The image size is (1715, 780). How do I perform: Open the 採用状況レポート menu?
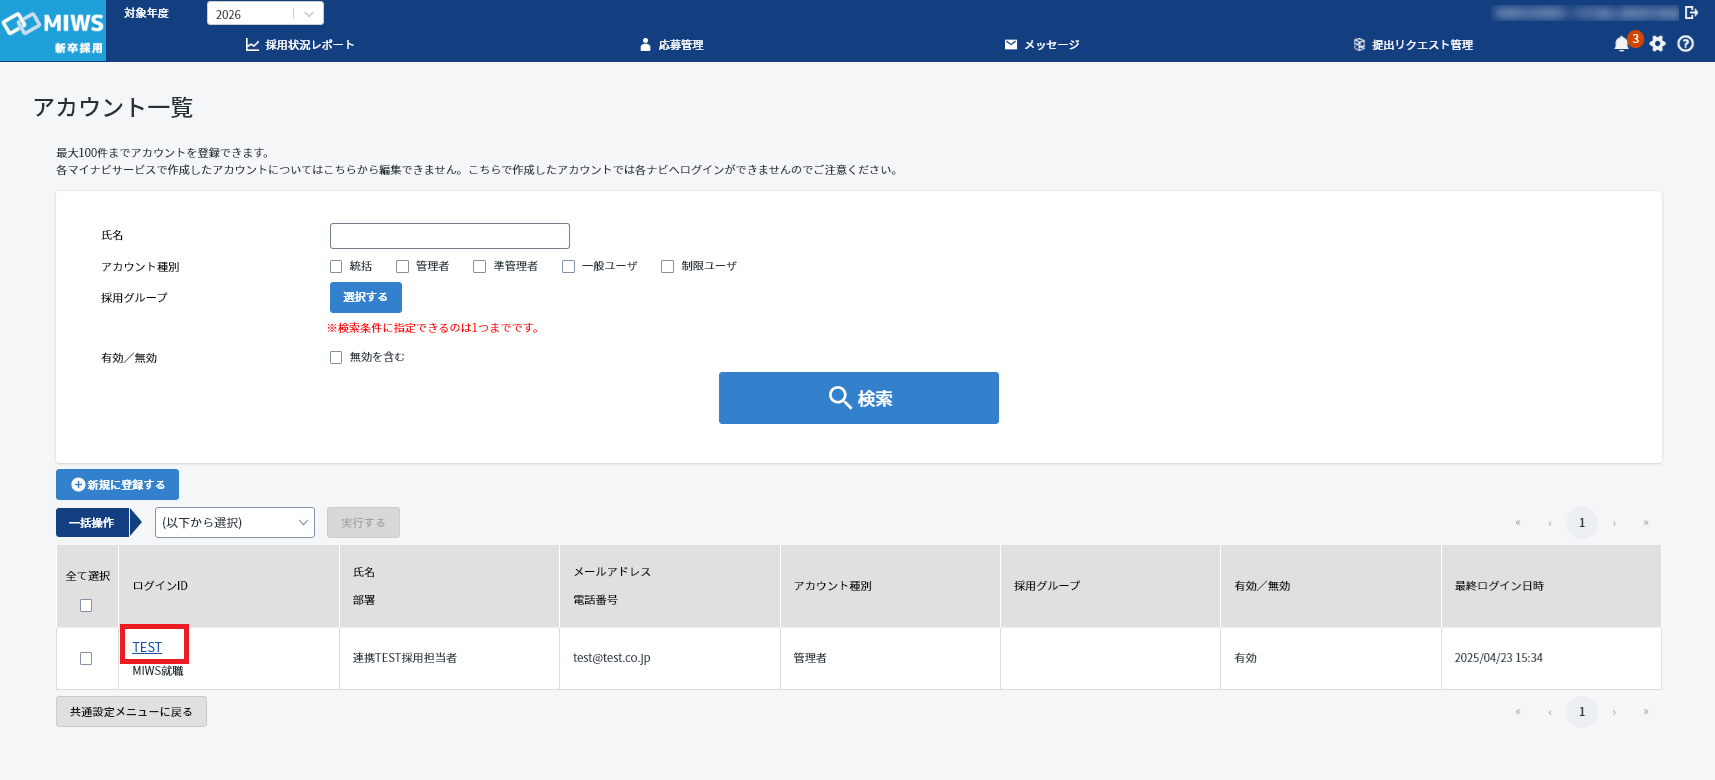coord(300,45)
